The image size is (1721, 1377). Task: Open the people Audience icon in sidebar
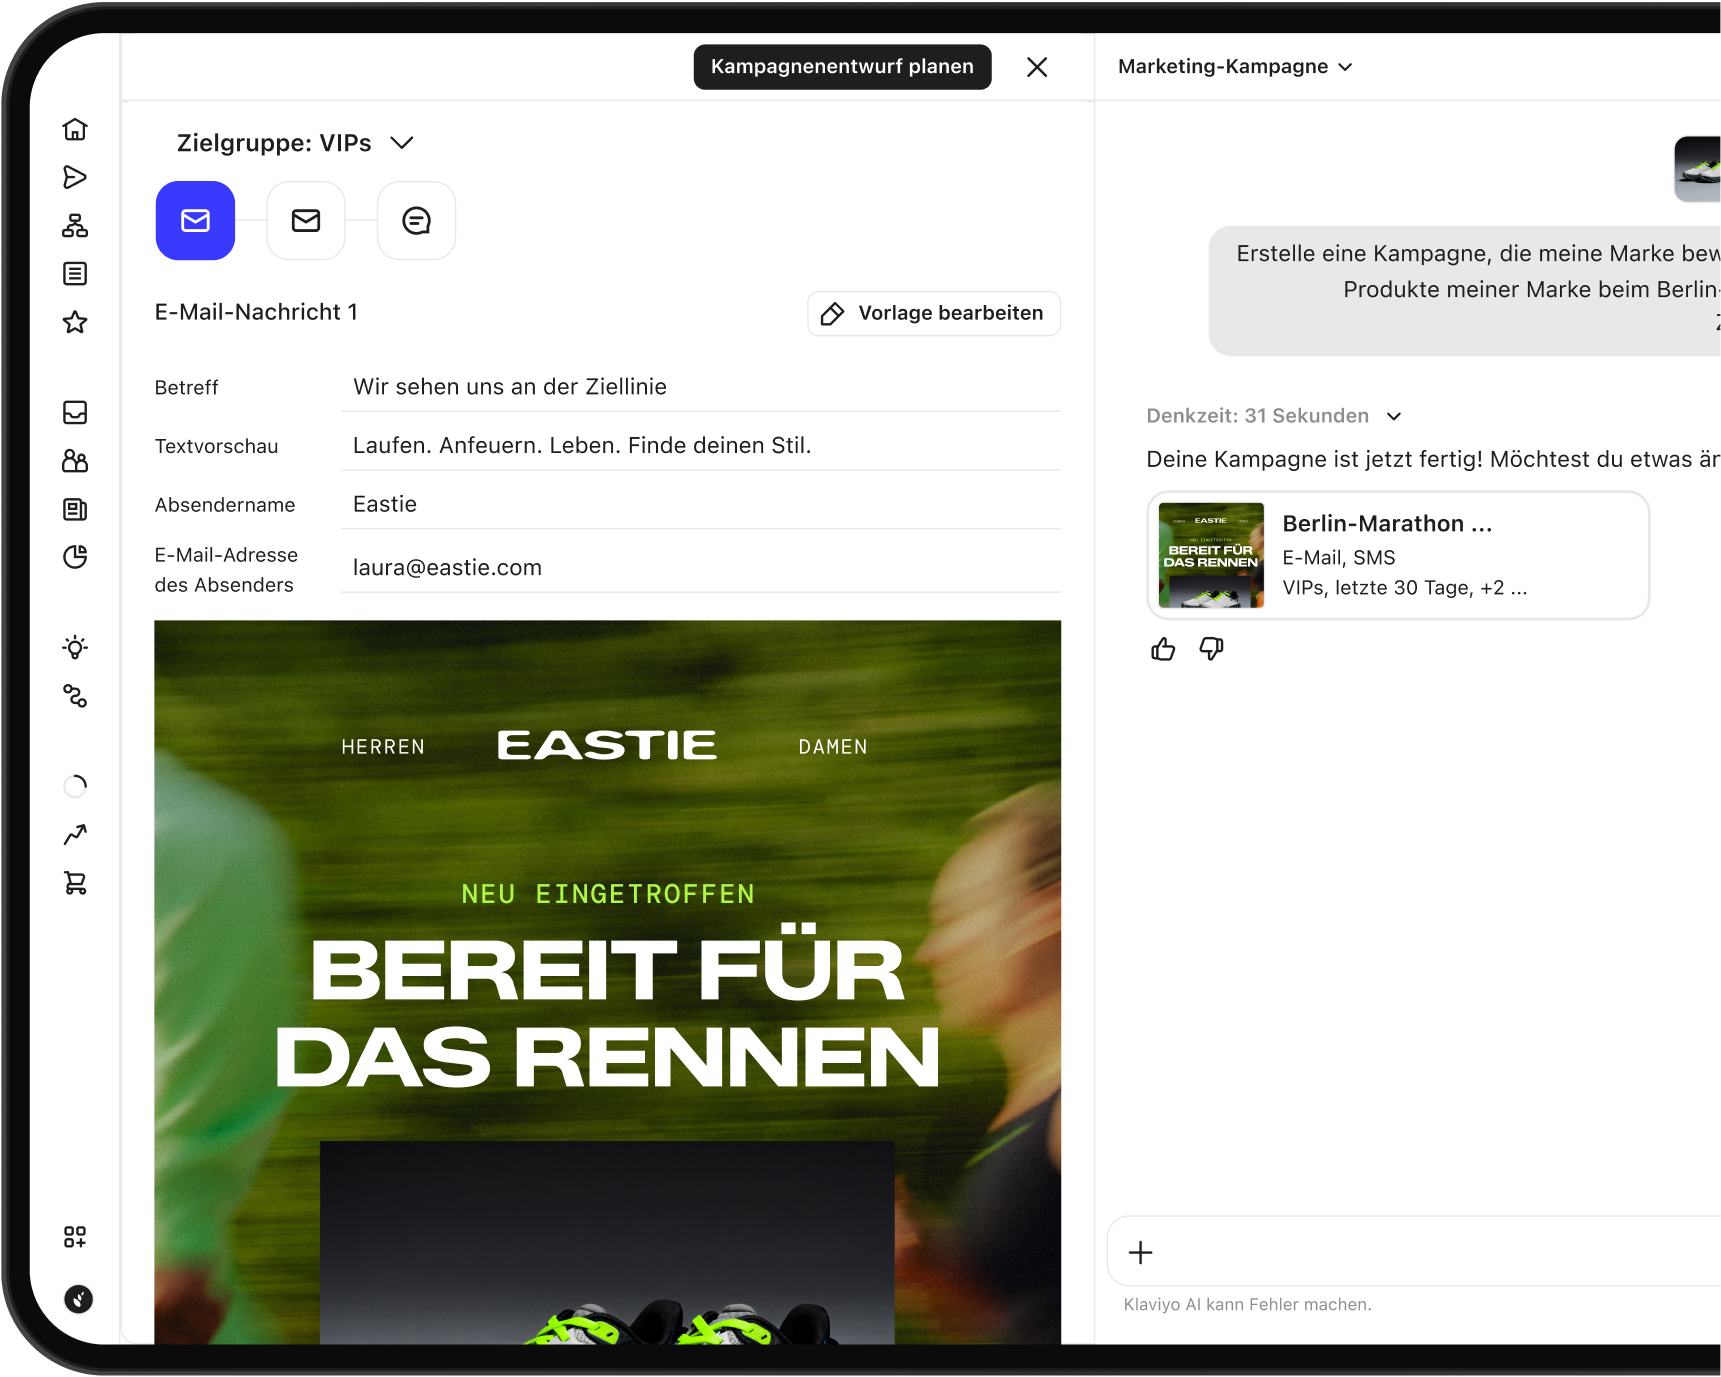75,460
